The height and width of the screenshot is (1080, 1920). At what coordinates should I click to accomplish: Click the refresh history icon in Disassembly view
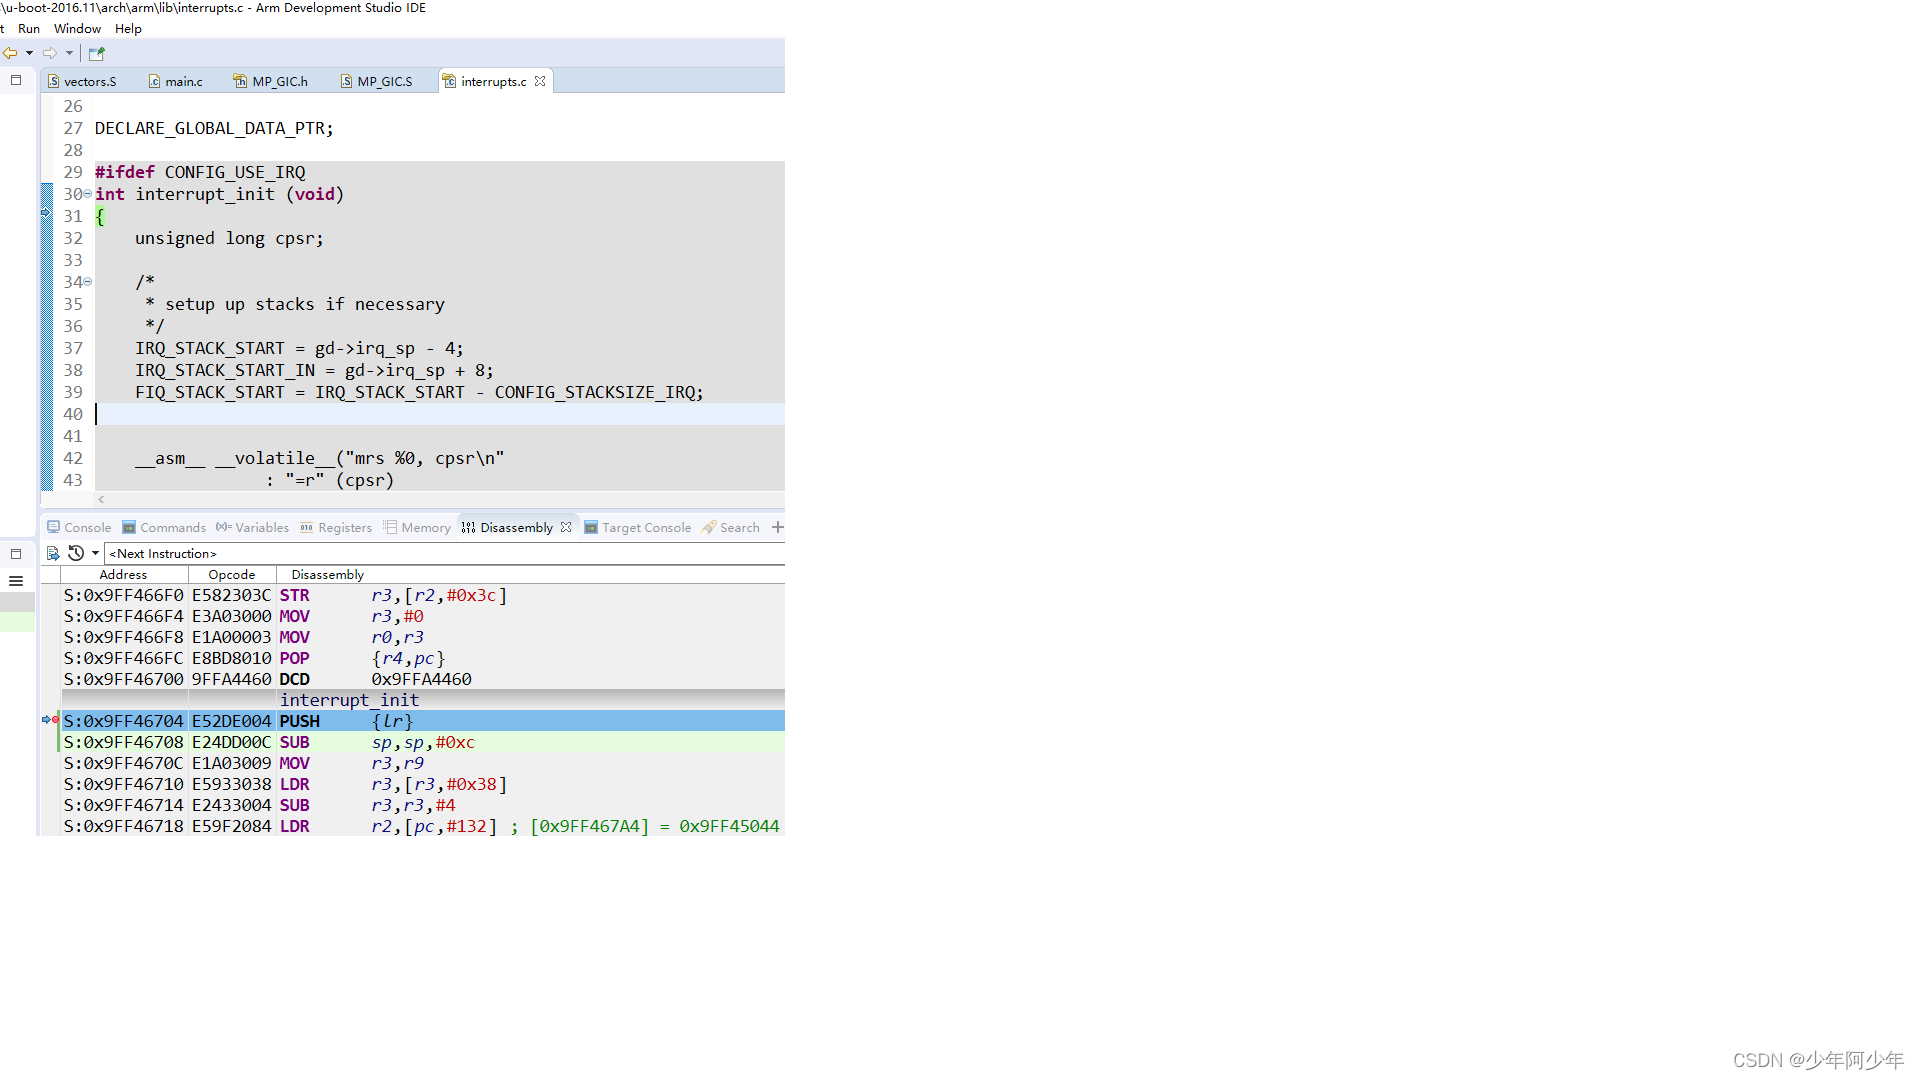pos(75,553)
